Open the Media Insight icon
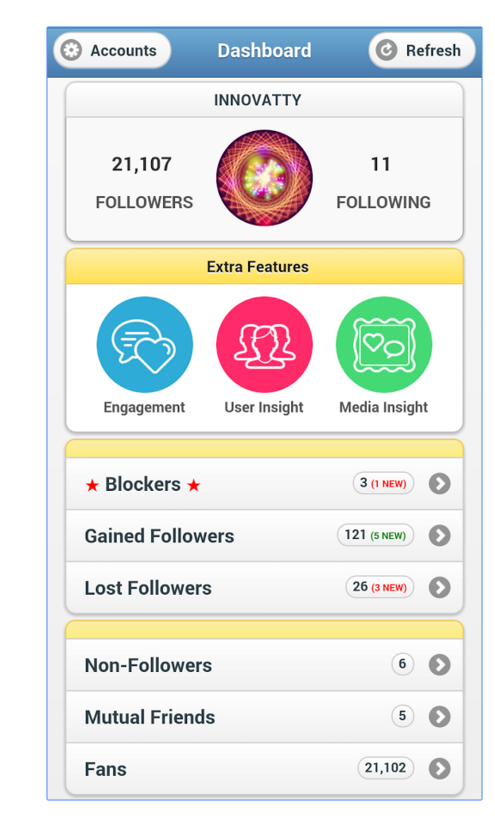Viewport: 495px width, 819px height. [384, 345]
